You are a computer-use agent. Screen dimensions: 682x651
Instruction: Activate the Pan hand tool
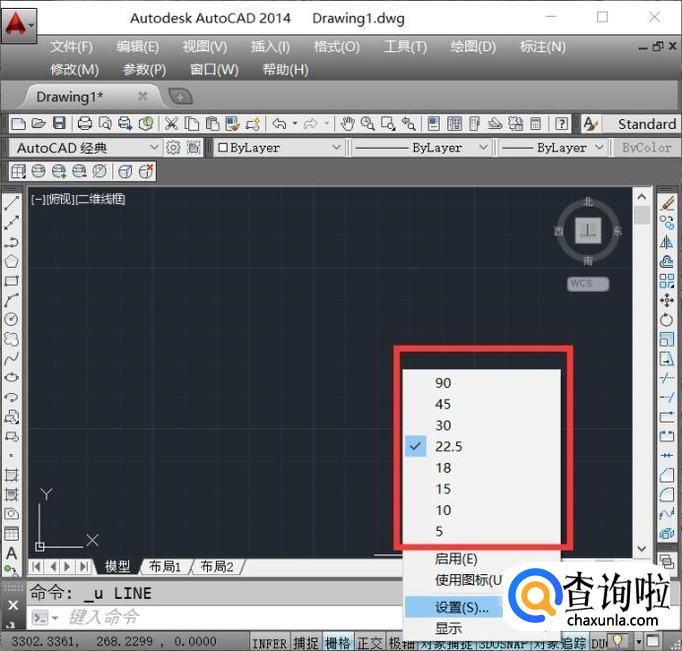(x=347, y=124)
